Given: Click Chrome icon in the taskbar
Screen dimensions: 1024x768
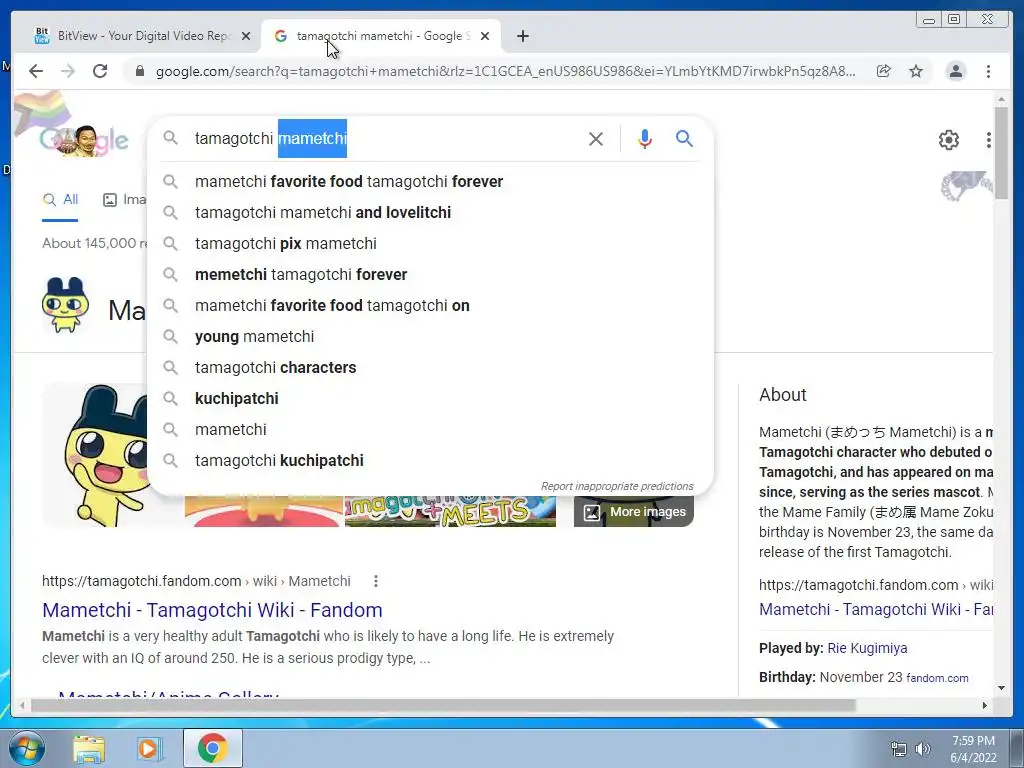Looking at the screenshot, I should pyautogui.click(x=212, y=748).
